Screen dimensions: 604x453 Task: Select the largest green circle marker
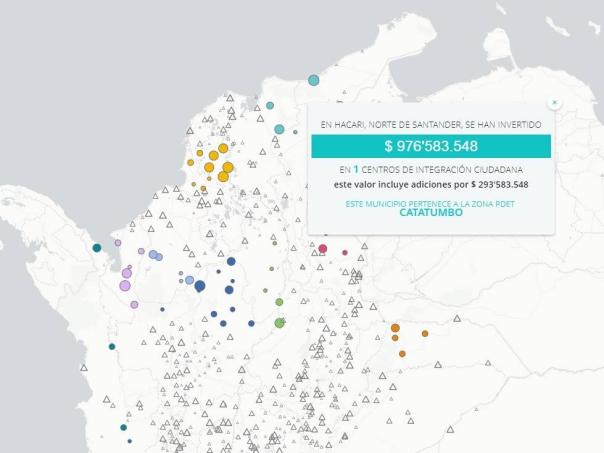(280, 322)
